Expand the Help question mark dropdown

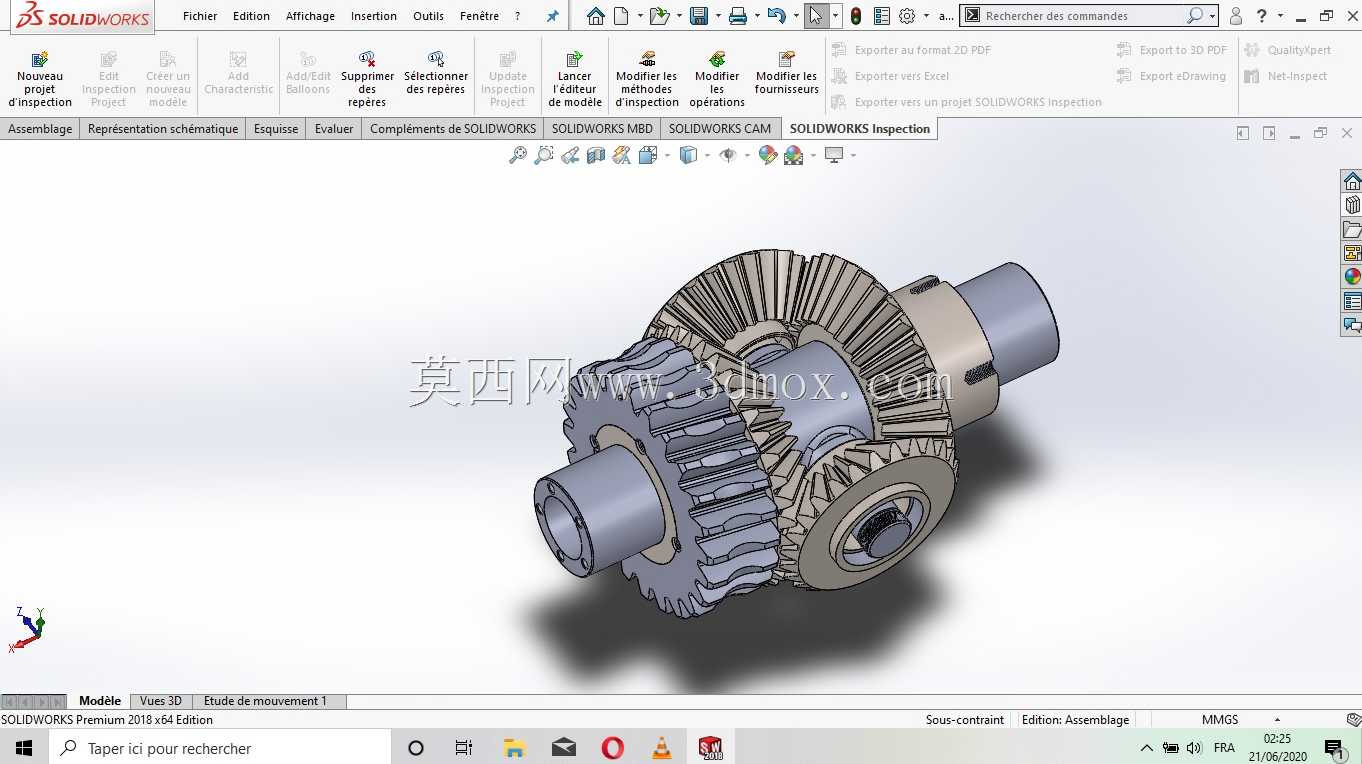[1280, 16]
